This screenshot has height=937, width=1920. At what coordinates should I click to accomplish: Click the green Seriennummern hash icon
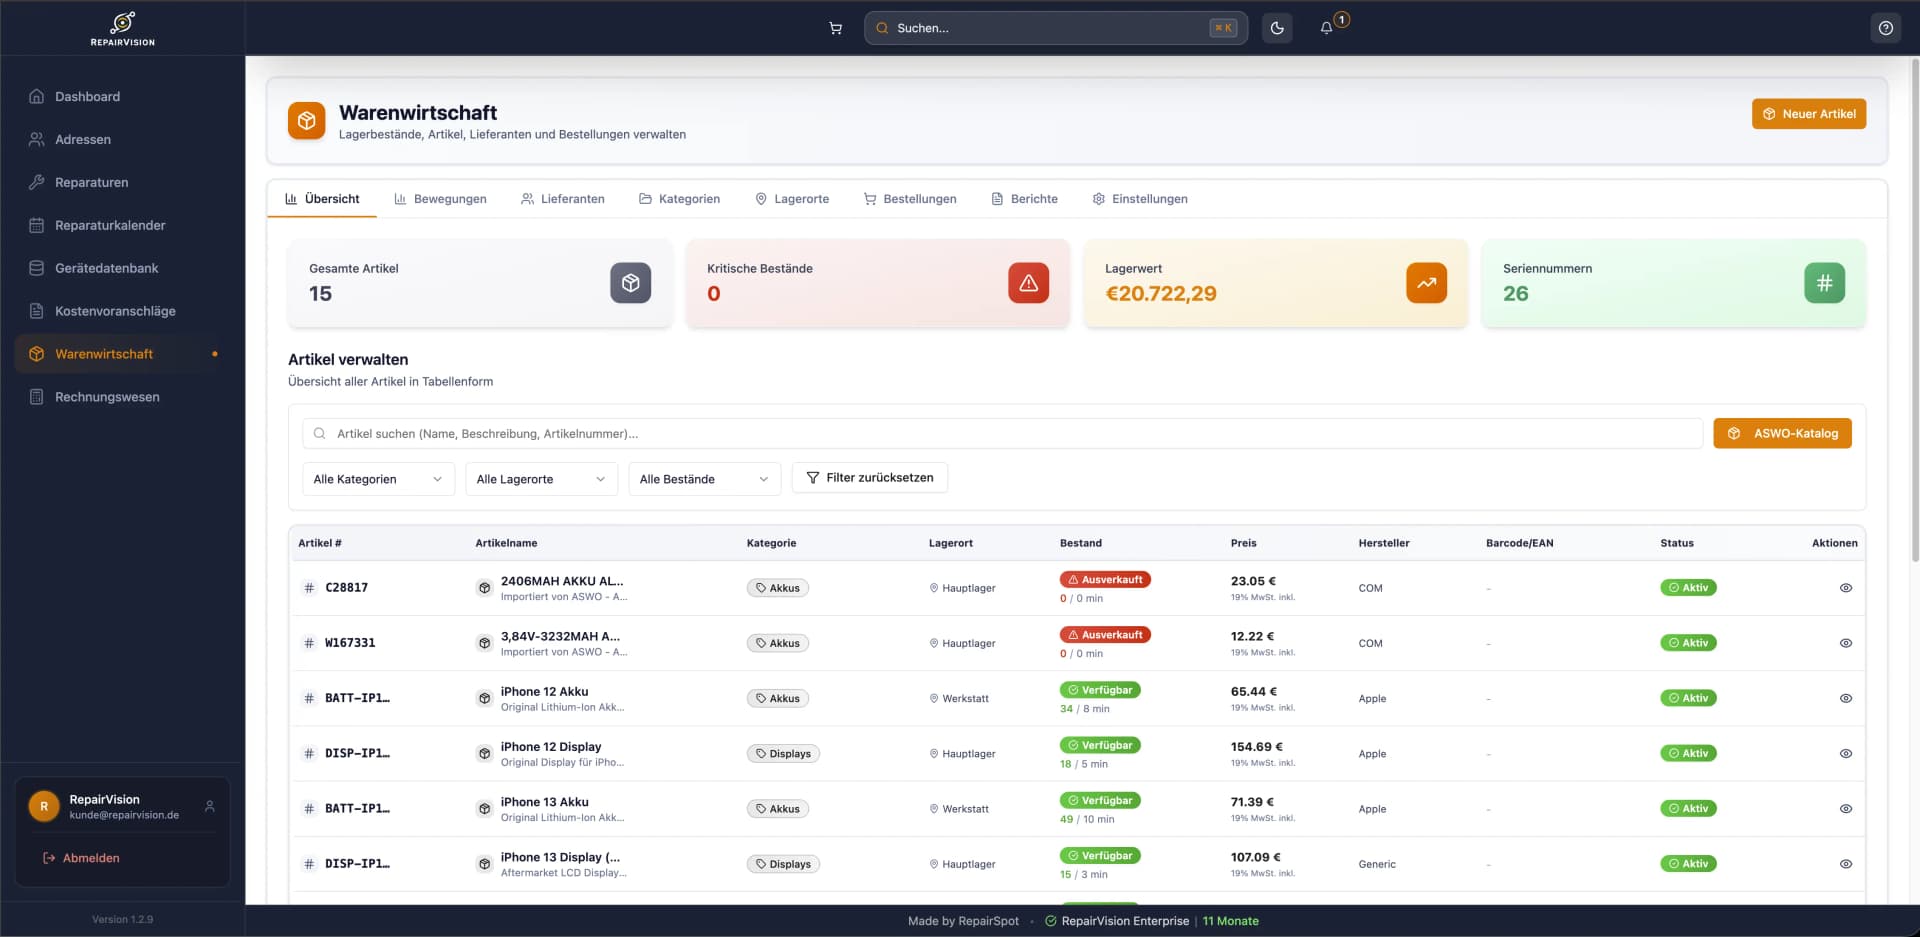(1824, 283)
